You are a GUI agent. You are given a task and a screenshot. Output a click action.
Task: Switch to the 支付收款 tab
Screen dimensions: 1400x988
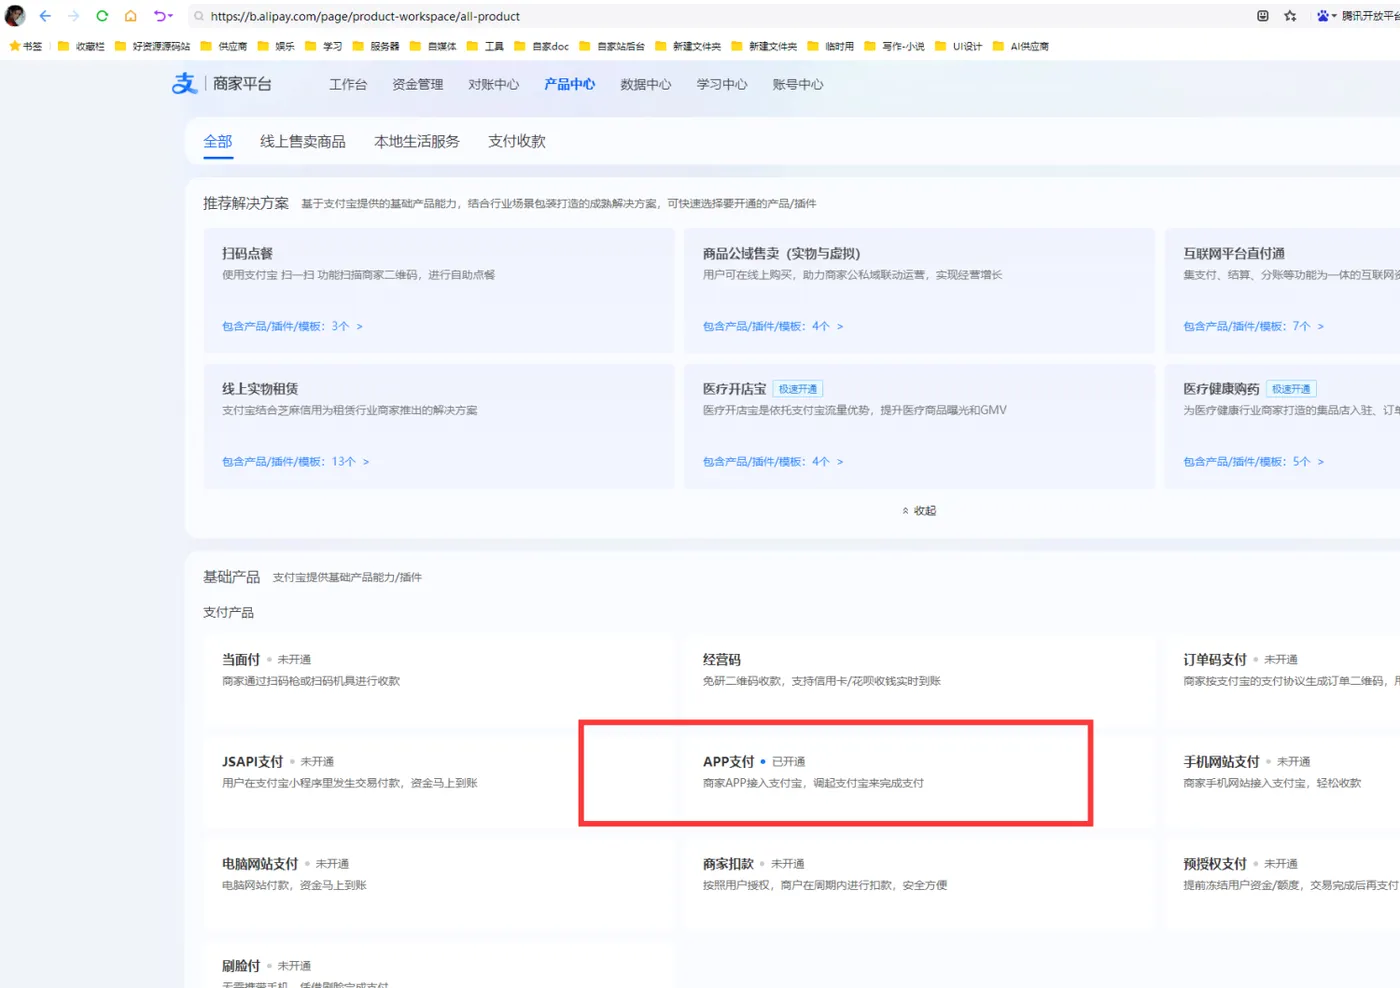(517, 141)
